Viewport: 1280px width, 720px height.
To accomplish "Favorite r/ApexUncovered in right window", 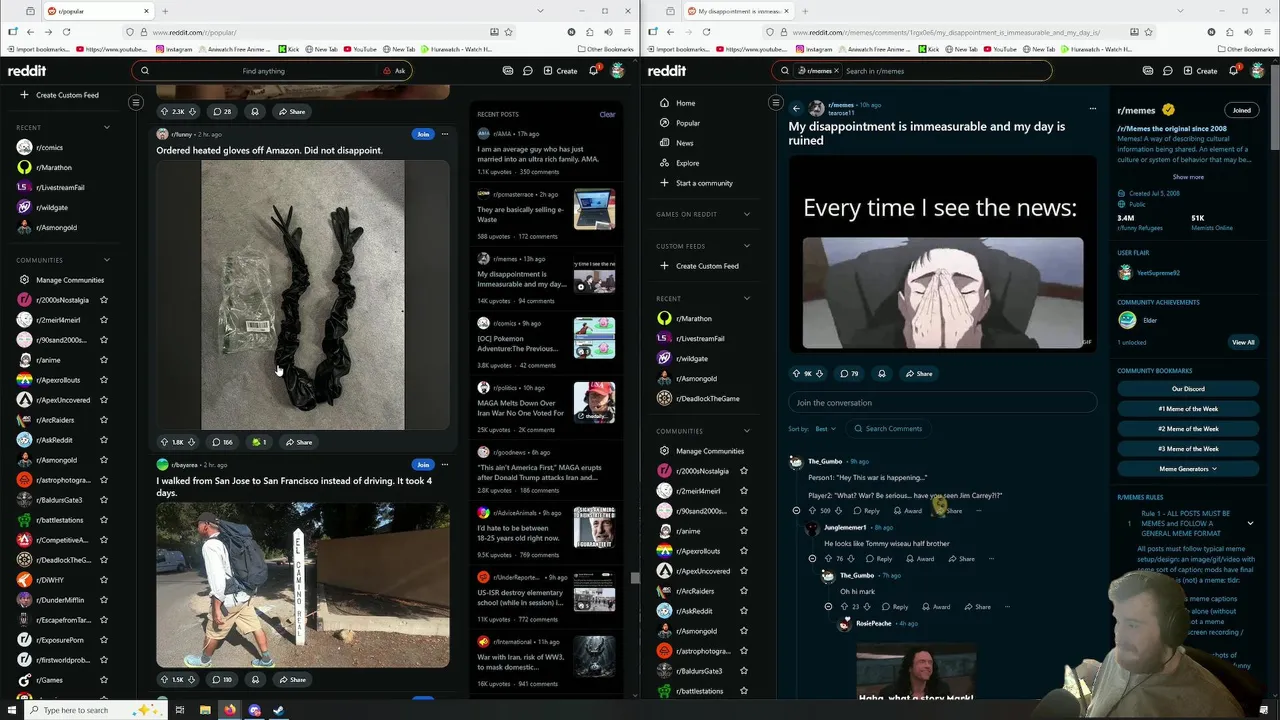I will [x=744, y=571].
